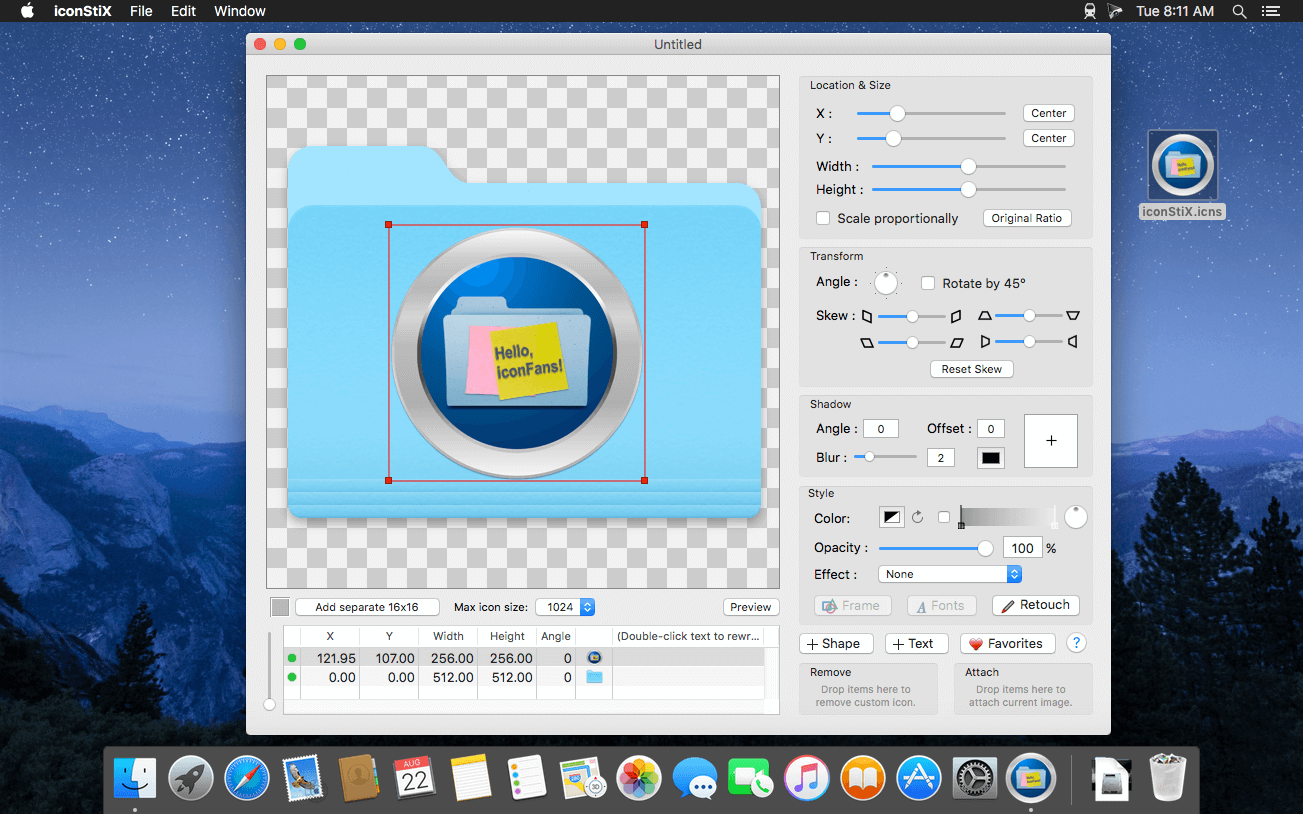Click the blue help question mark

[1076, 643]
